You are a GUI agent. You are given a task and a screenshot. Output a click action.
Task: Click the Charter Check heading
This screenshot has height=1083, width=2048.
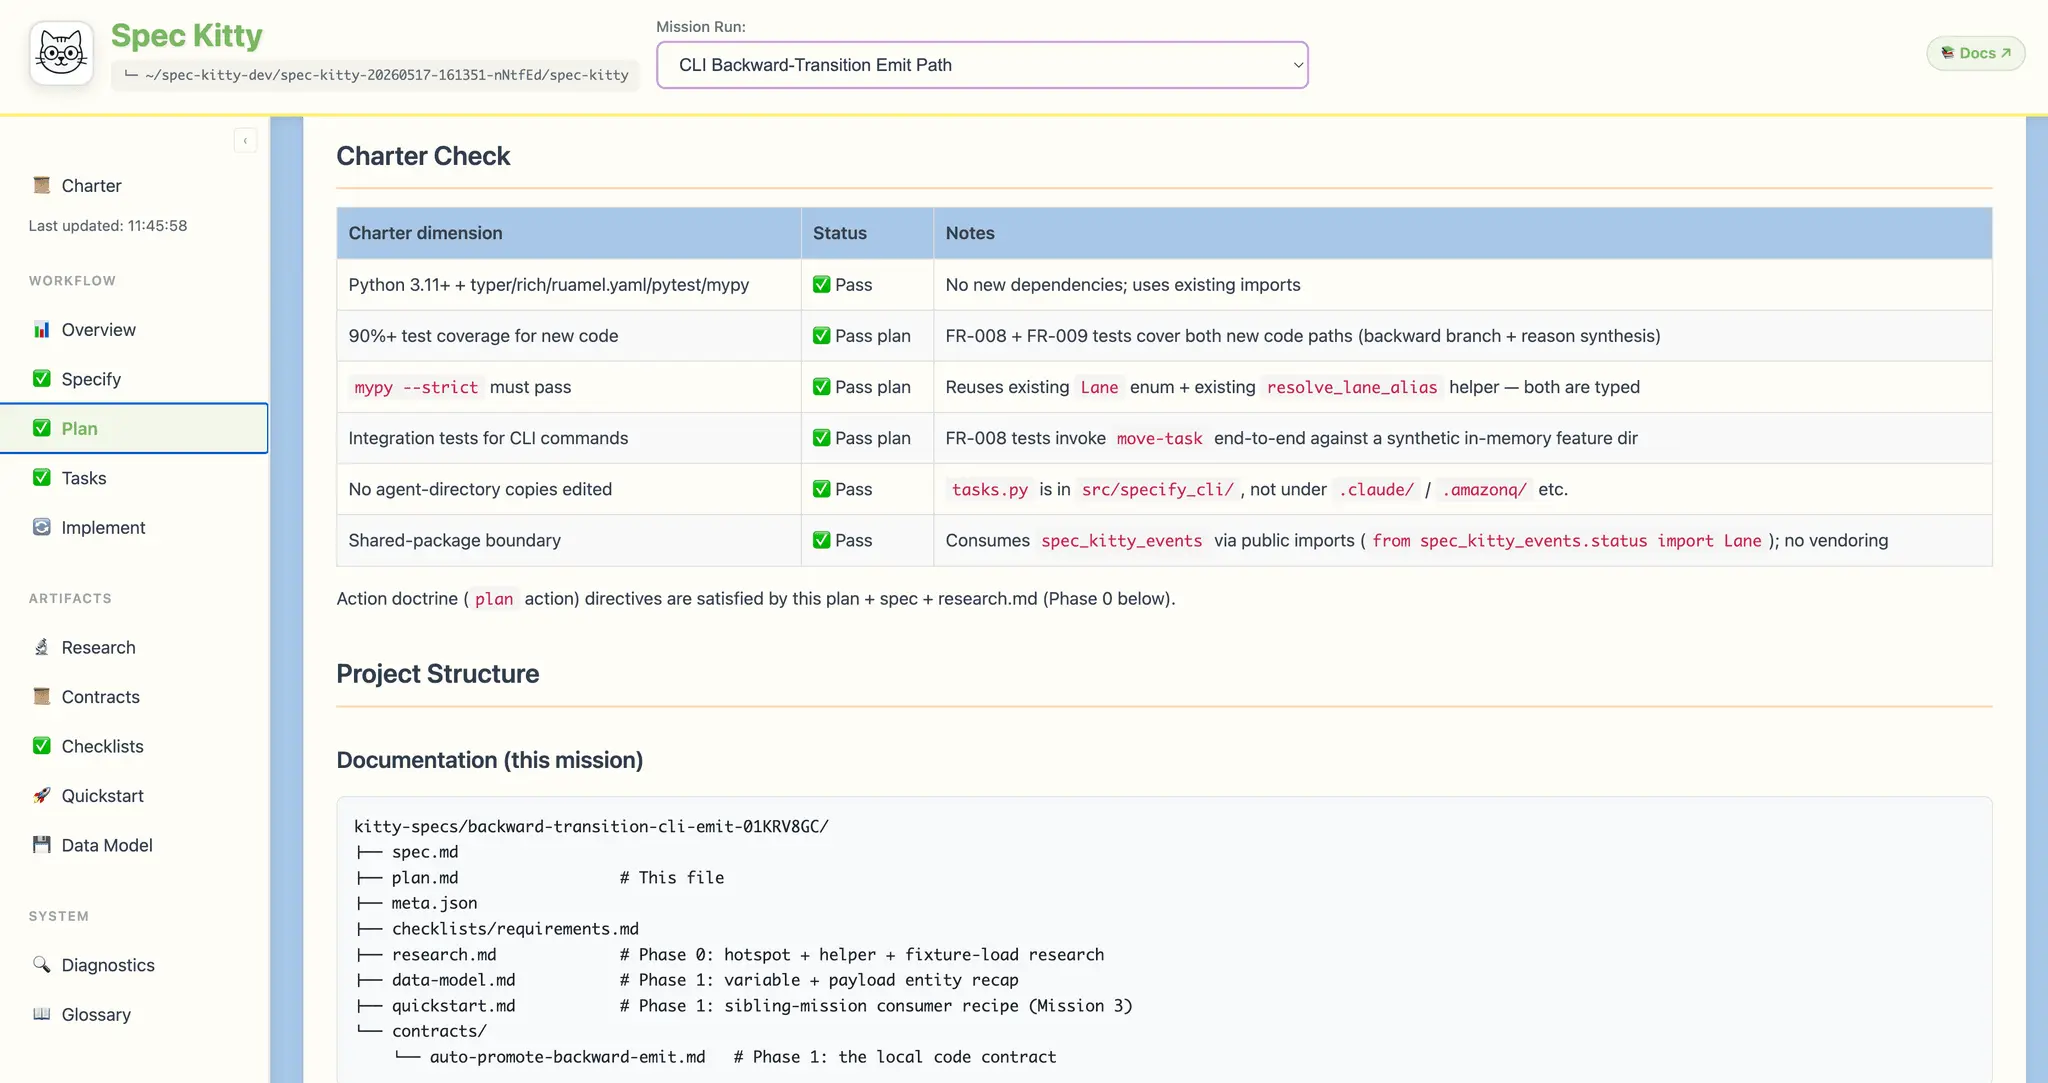pos(423,156)
